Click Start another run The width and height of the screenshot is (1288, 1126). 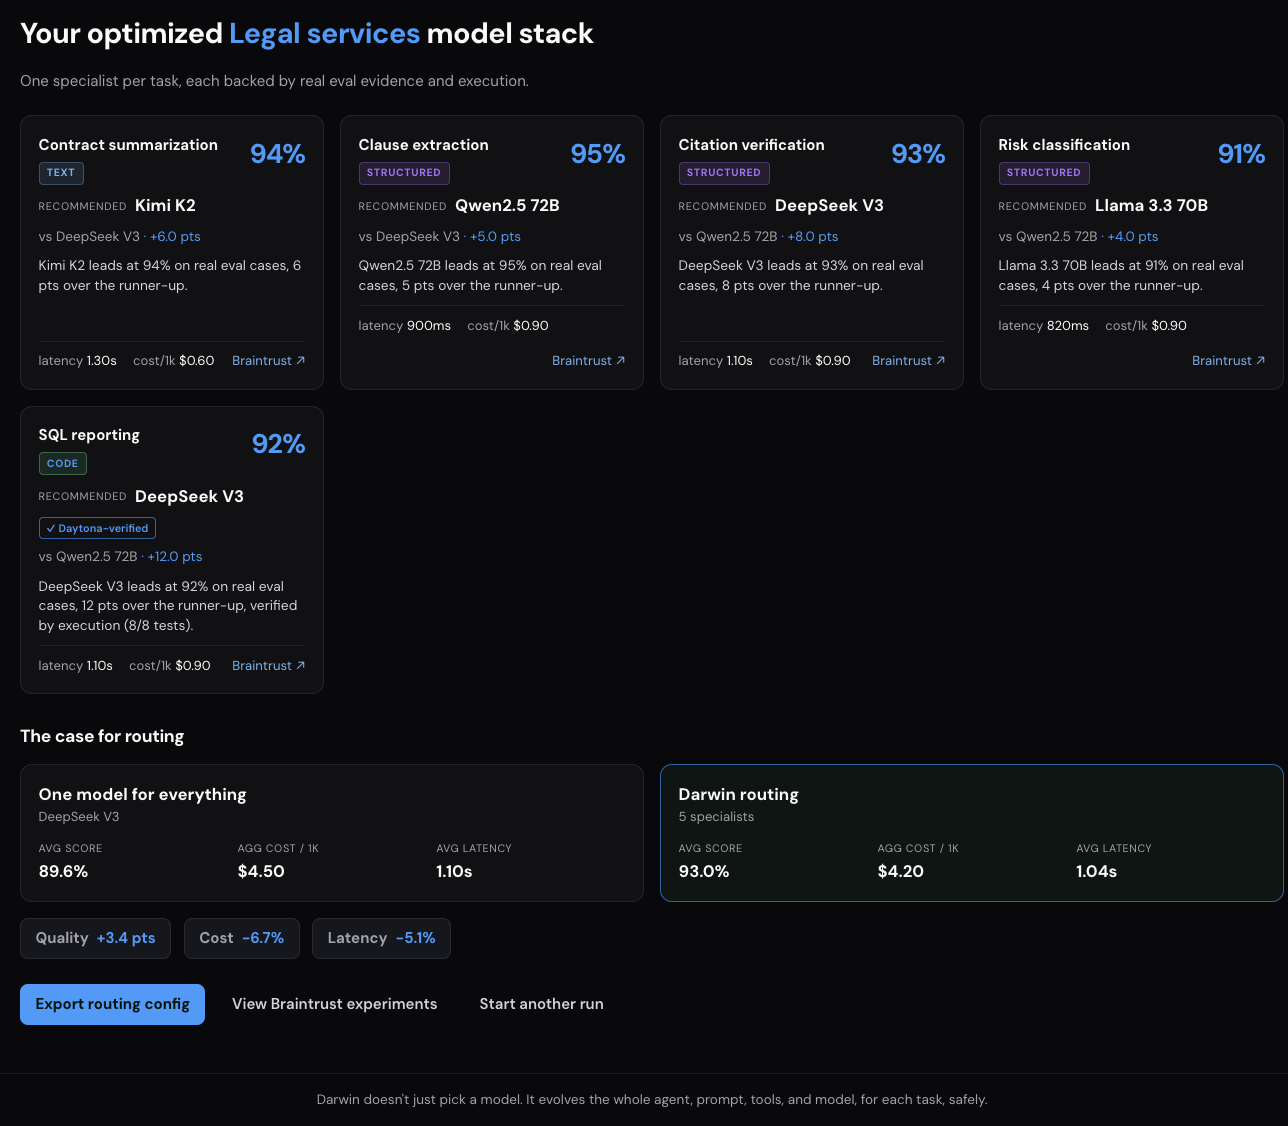point(541,1004)
